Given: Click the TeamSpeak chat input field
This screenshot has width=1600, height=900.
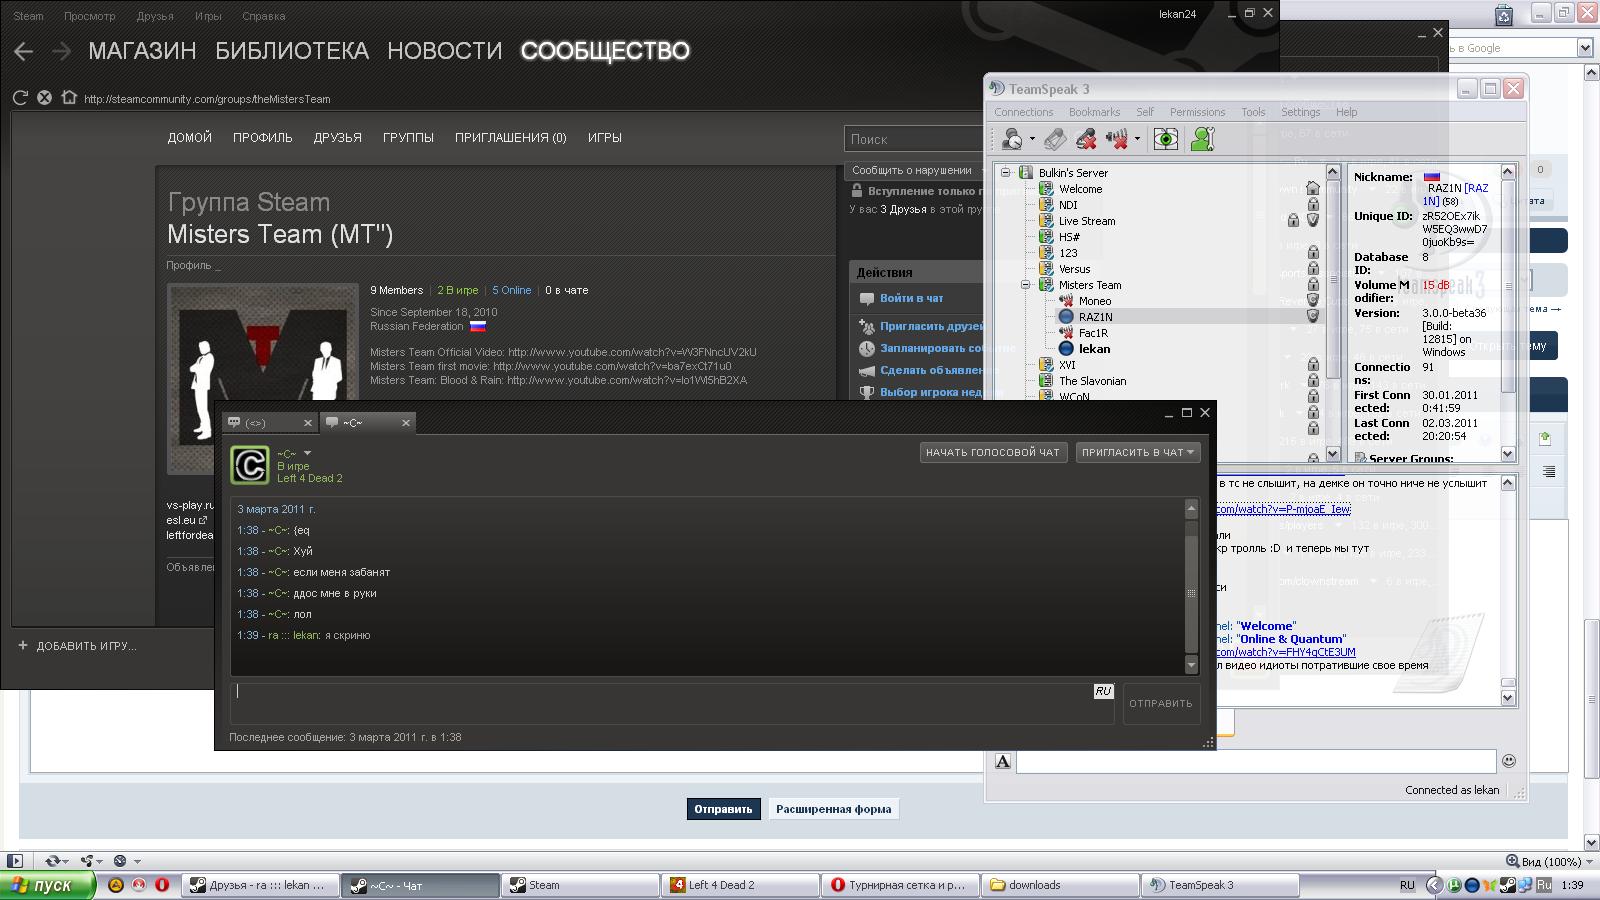Looking at the screenshot, I should [1256, 762].
